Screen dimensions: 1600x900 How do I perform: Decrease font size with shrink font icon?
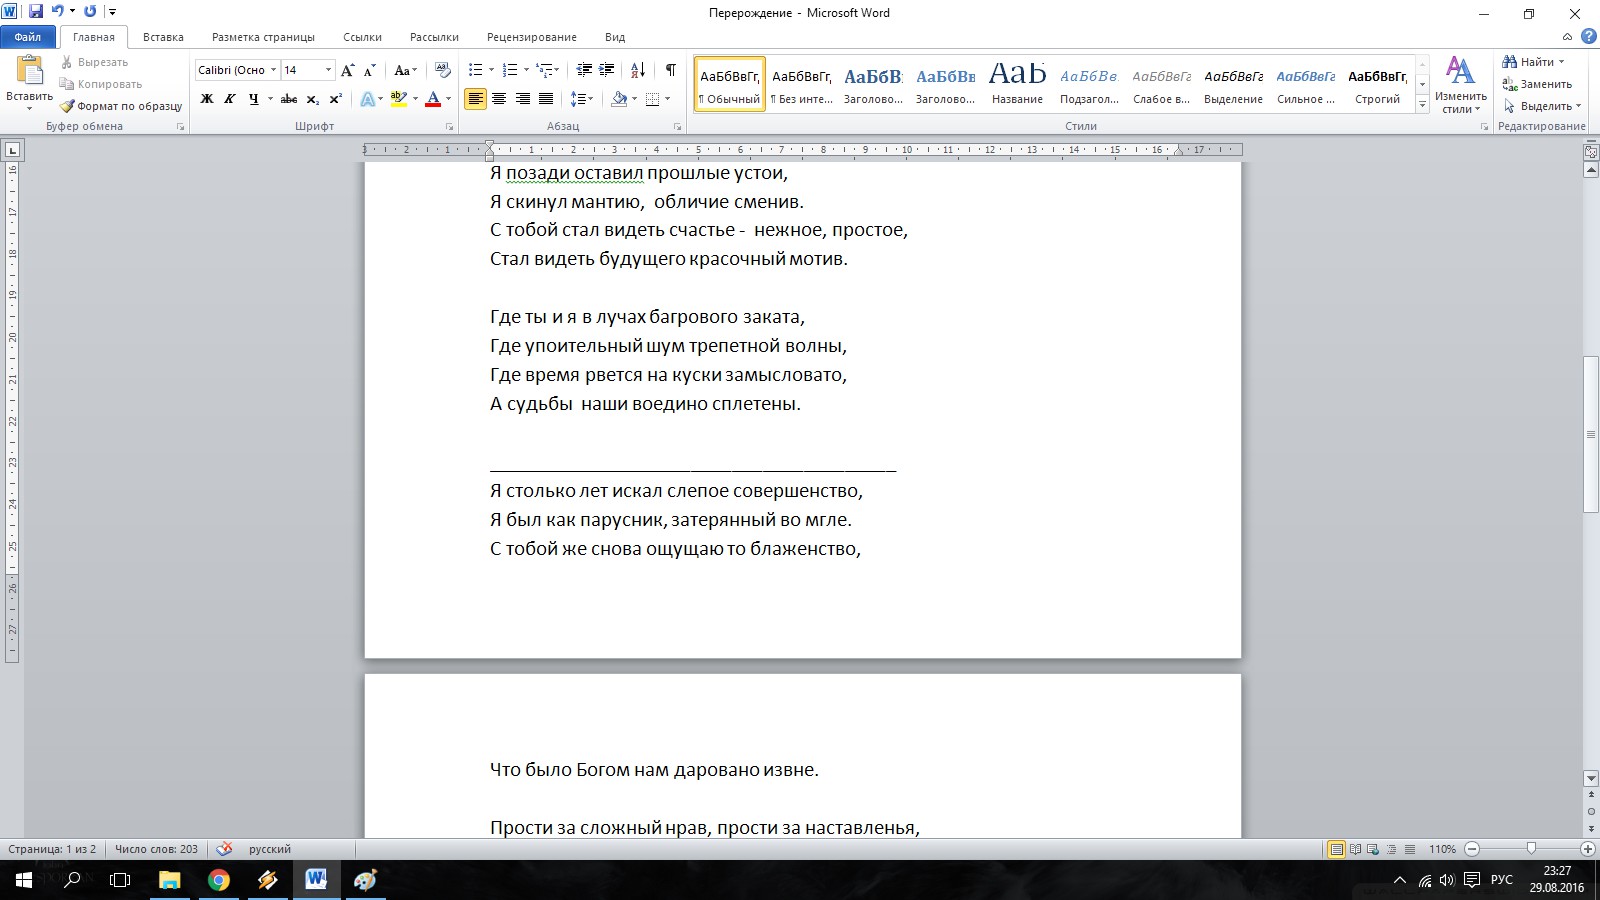[369, 70]
